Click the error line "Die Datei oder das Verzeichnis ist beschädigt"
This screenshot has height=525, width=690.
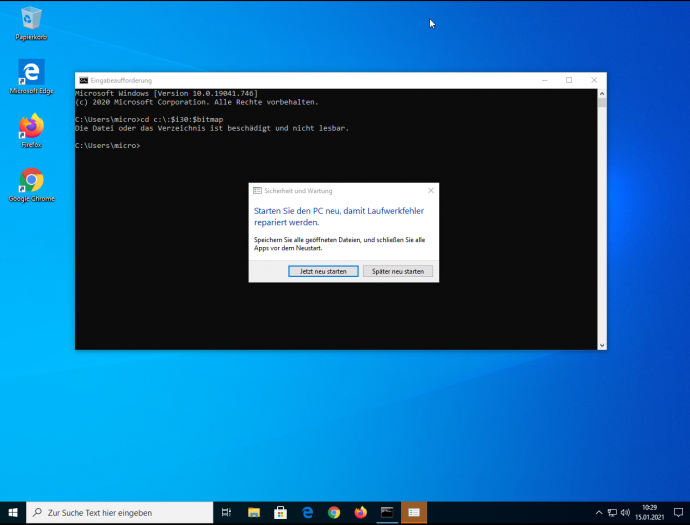pyautogui.click(x=212, y=128)
